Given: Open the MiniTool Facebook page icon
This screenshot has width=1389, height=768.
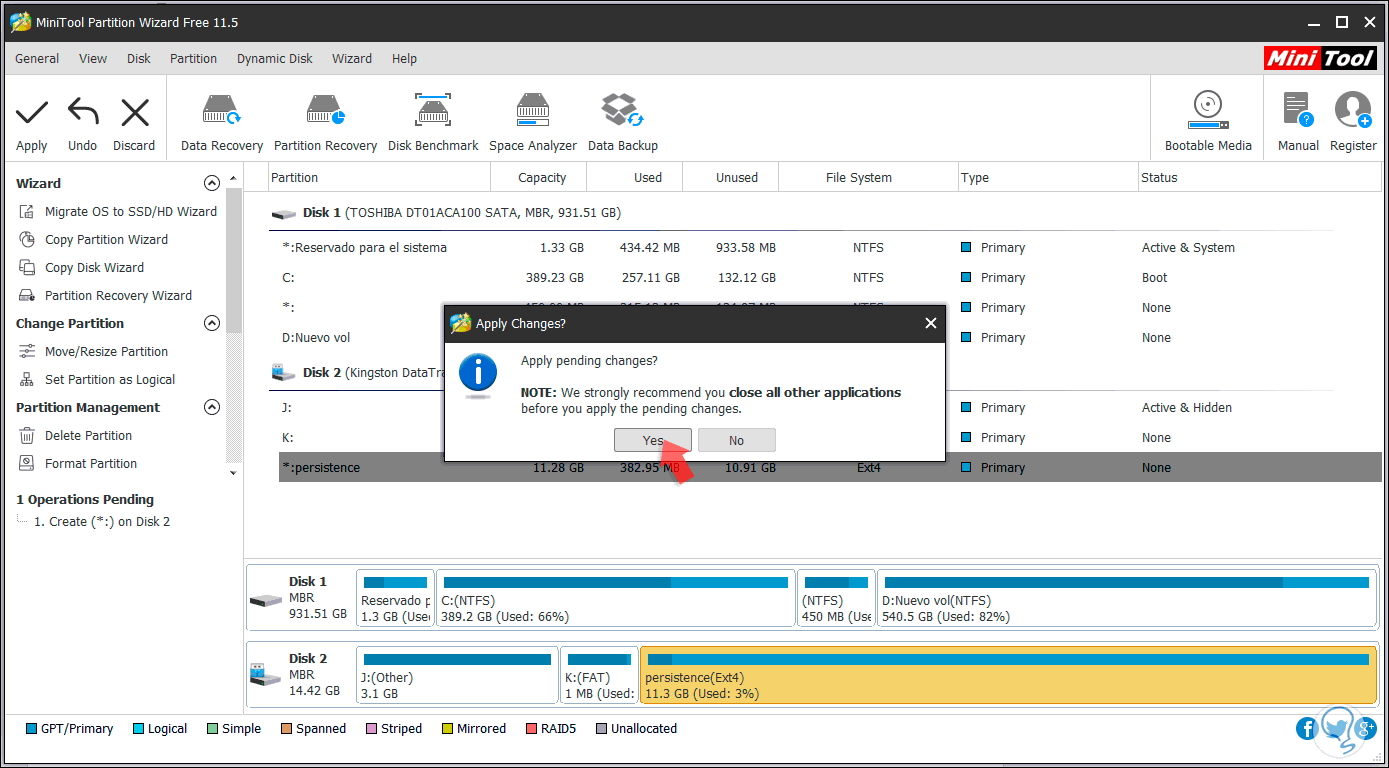Looking at the screenshot, I should pos(1306,729).
